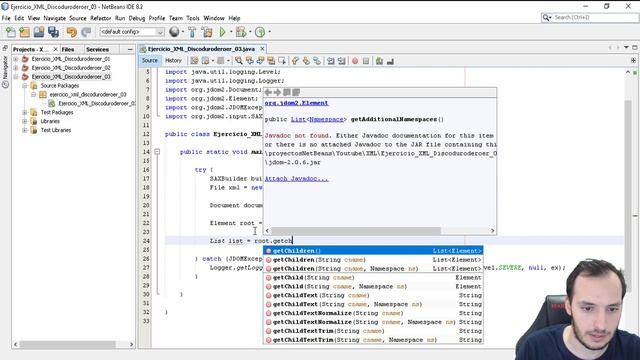Image resolution: width=640 pixels, height=360 pixels.
Task: Toggle highlight search icon
Action: (271, 61)
